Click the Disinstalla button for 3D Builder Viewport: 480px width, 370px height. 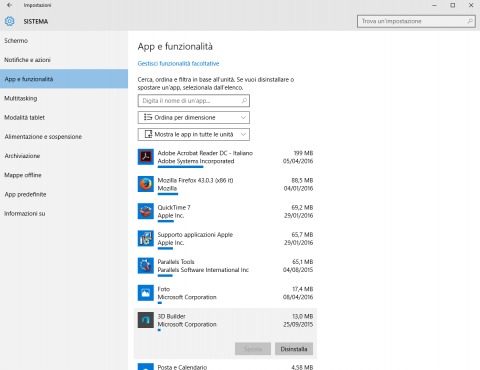[x=294, y=349]
